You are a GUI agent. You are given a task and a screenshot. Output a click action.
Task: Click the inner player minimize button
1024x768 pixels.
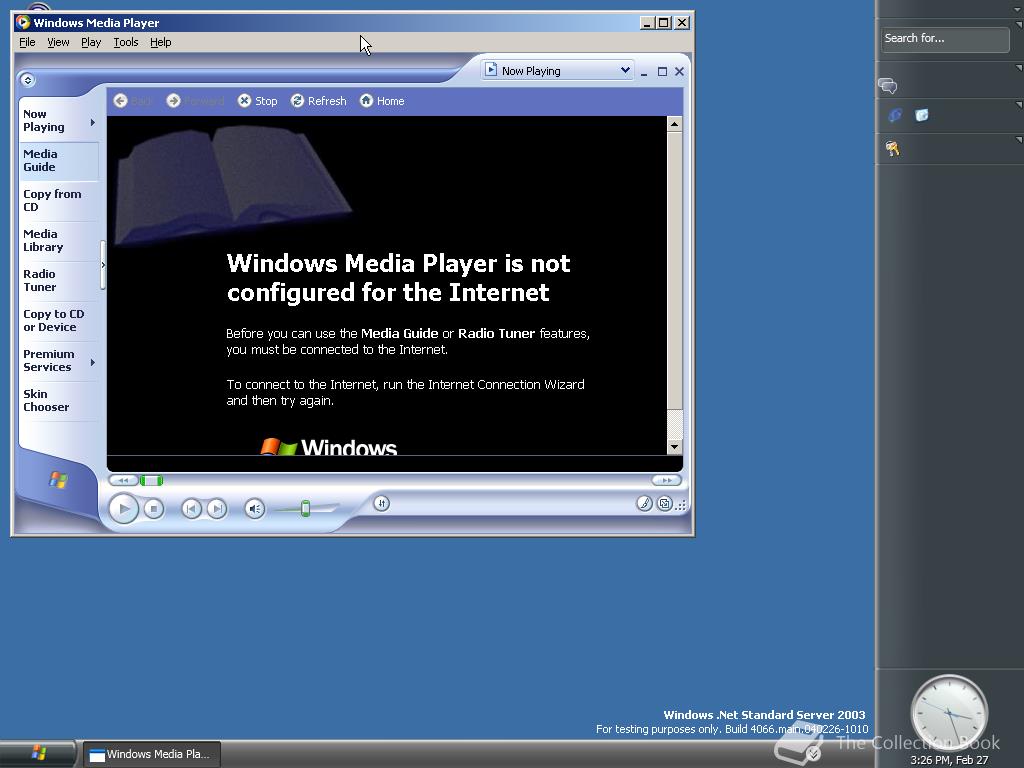click(x=644, y=72)
